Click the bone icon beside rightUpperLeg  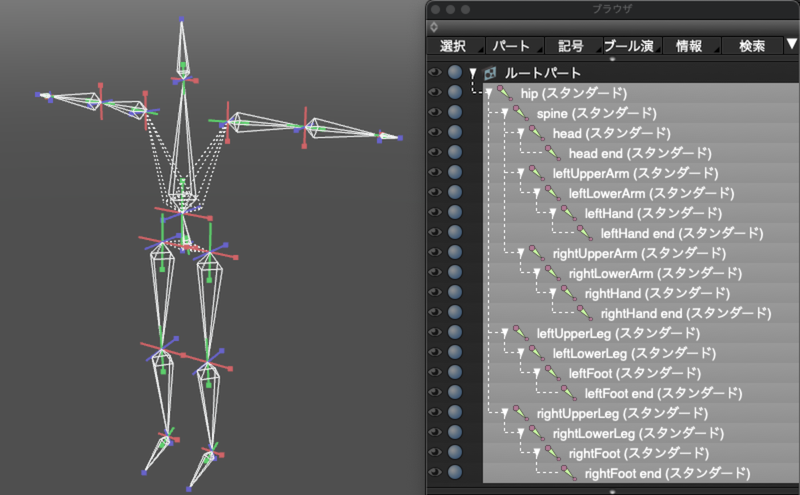pos(521,413)
